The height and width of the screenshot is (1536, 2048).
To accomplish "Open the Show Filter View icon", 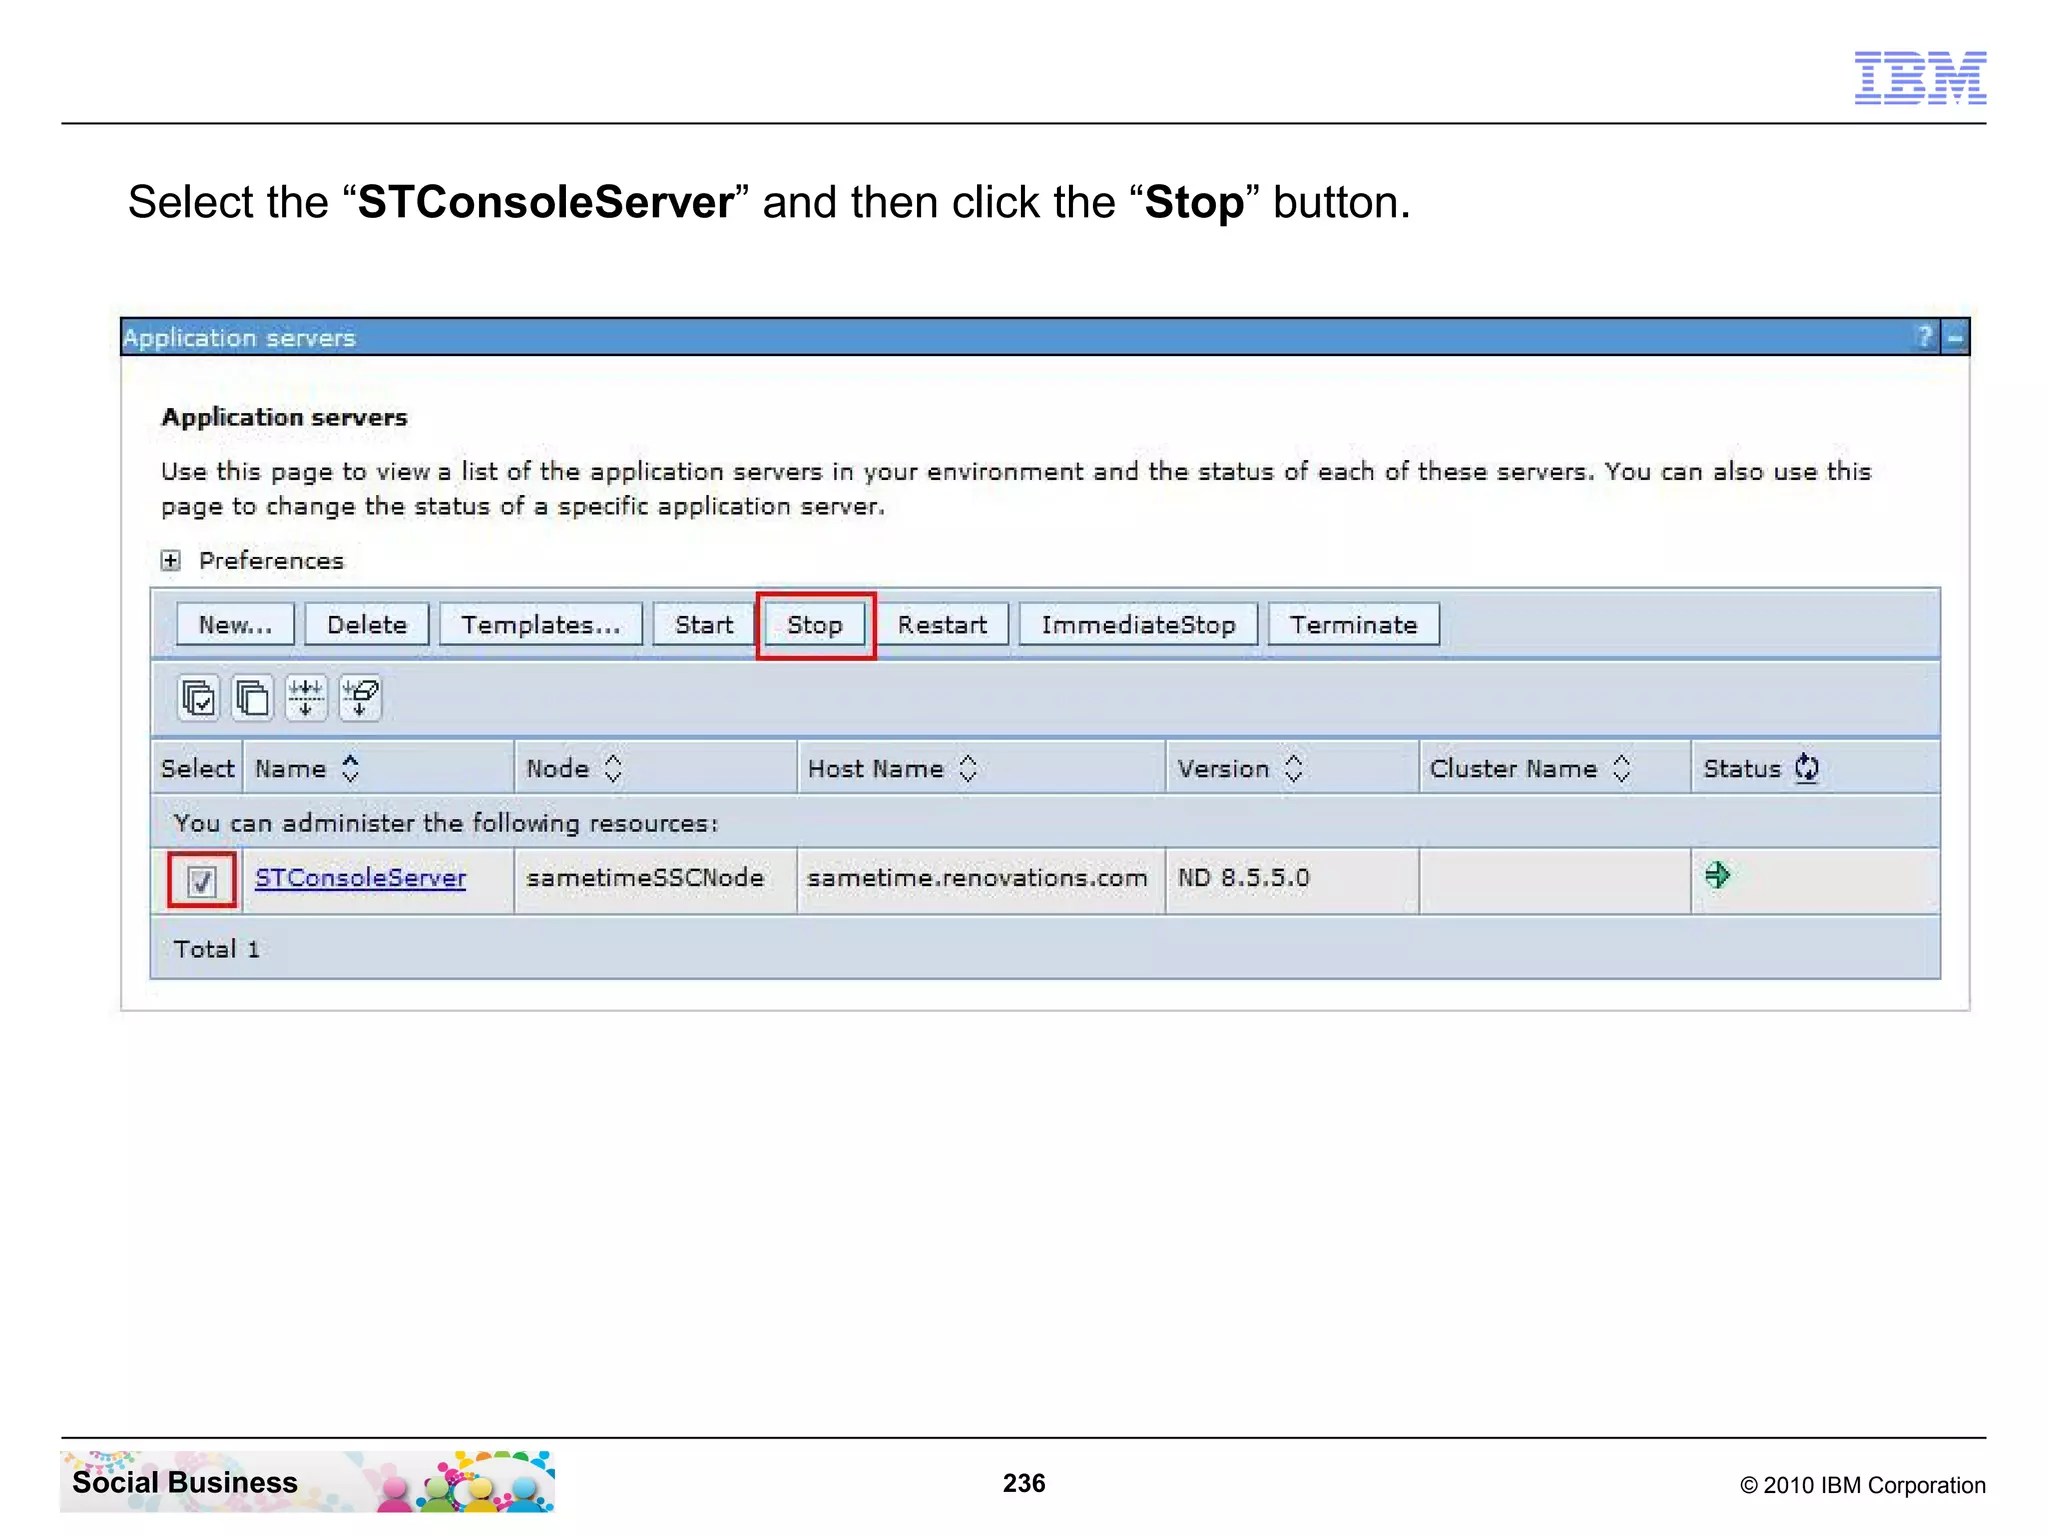I will coord(306,697).
